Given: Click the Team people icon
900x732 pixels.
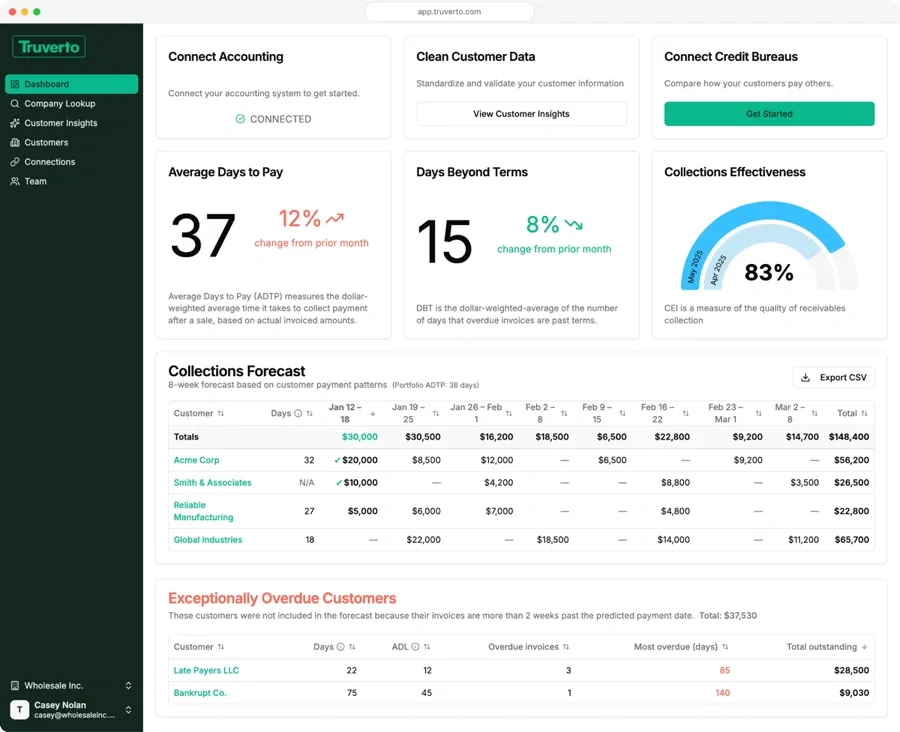Looking at the screenshot, I should 15,181.
